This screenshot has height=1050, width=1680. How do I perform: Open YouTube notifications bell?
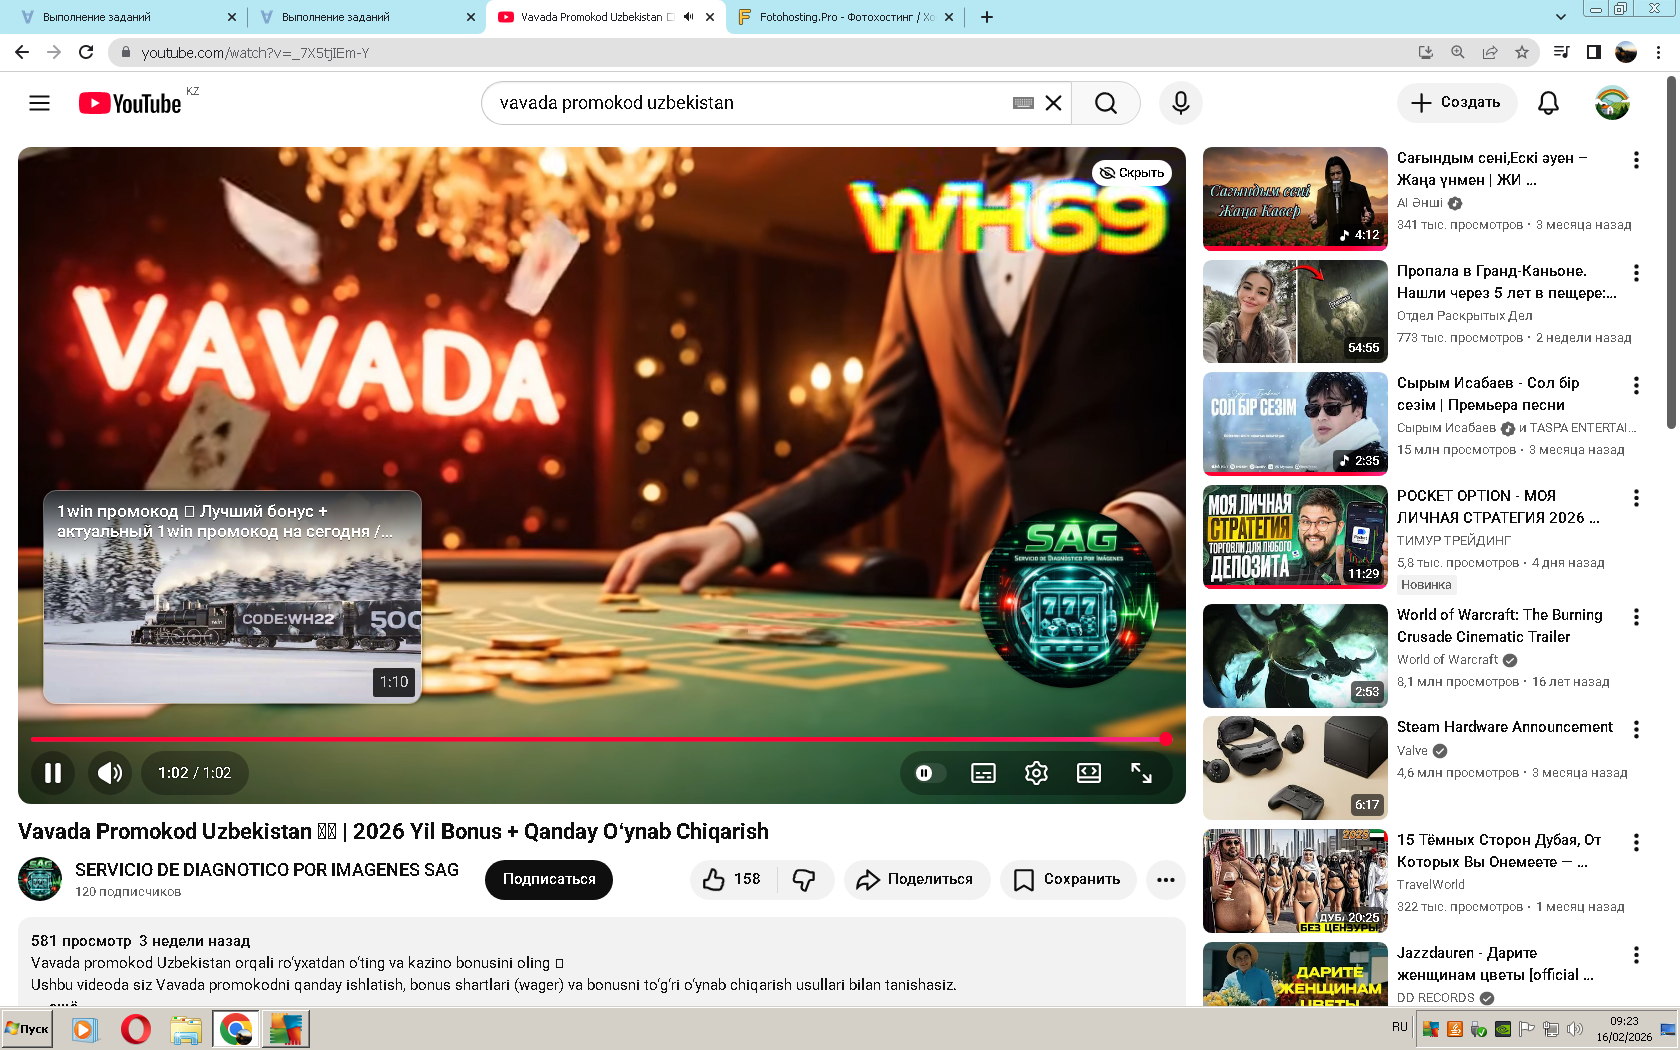click(x=1548, y=103)
